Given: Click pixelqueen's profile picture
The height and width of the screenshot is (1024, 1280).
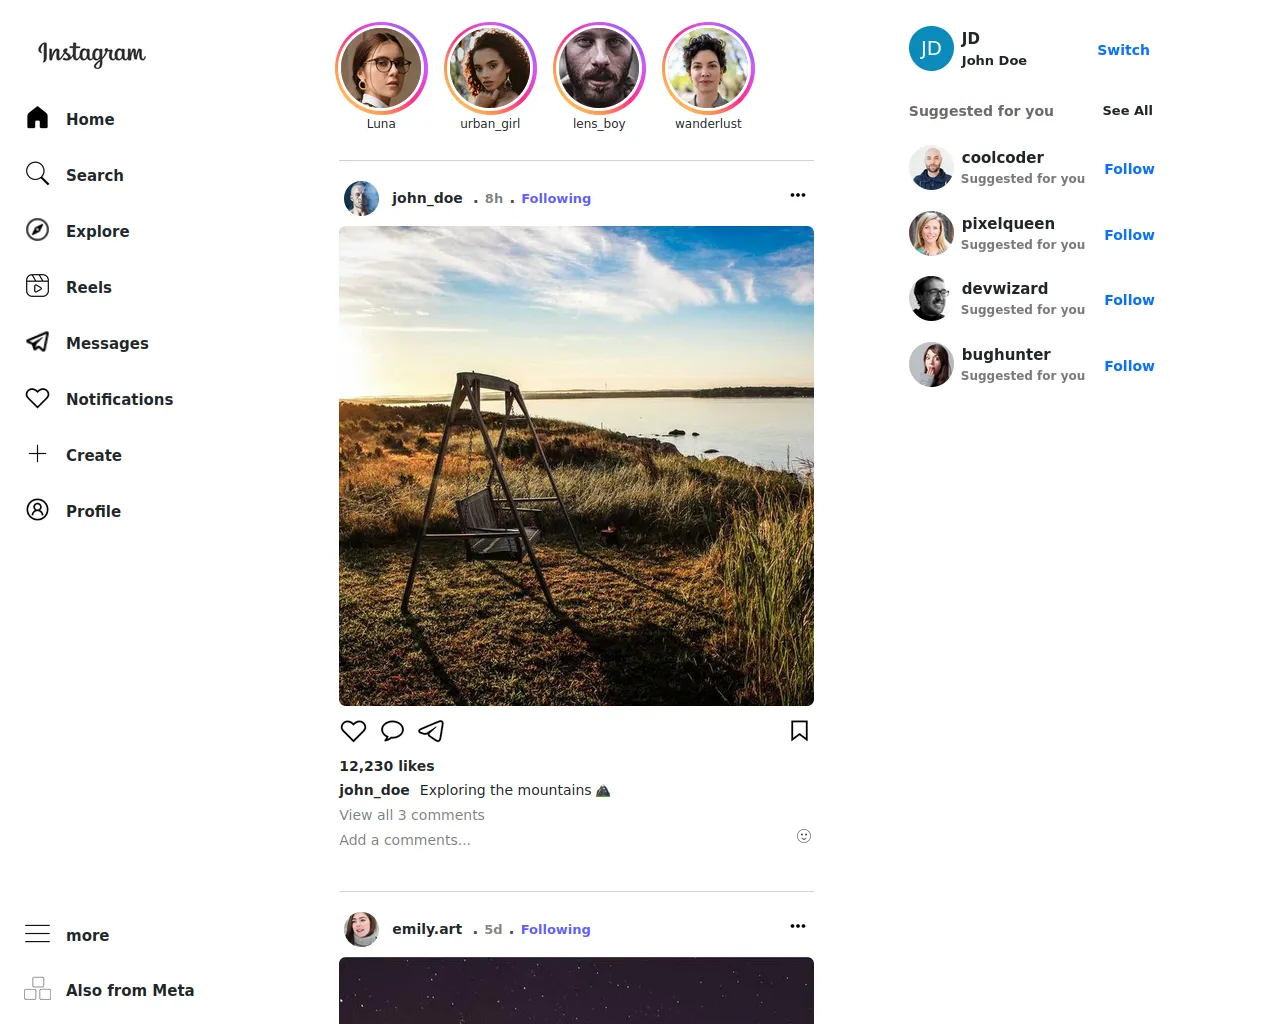Looking at the screenshot, I should point(931,233).
